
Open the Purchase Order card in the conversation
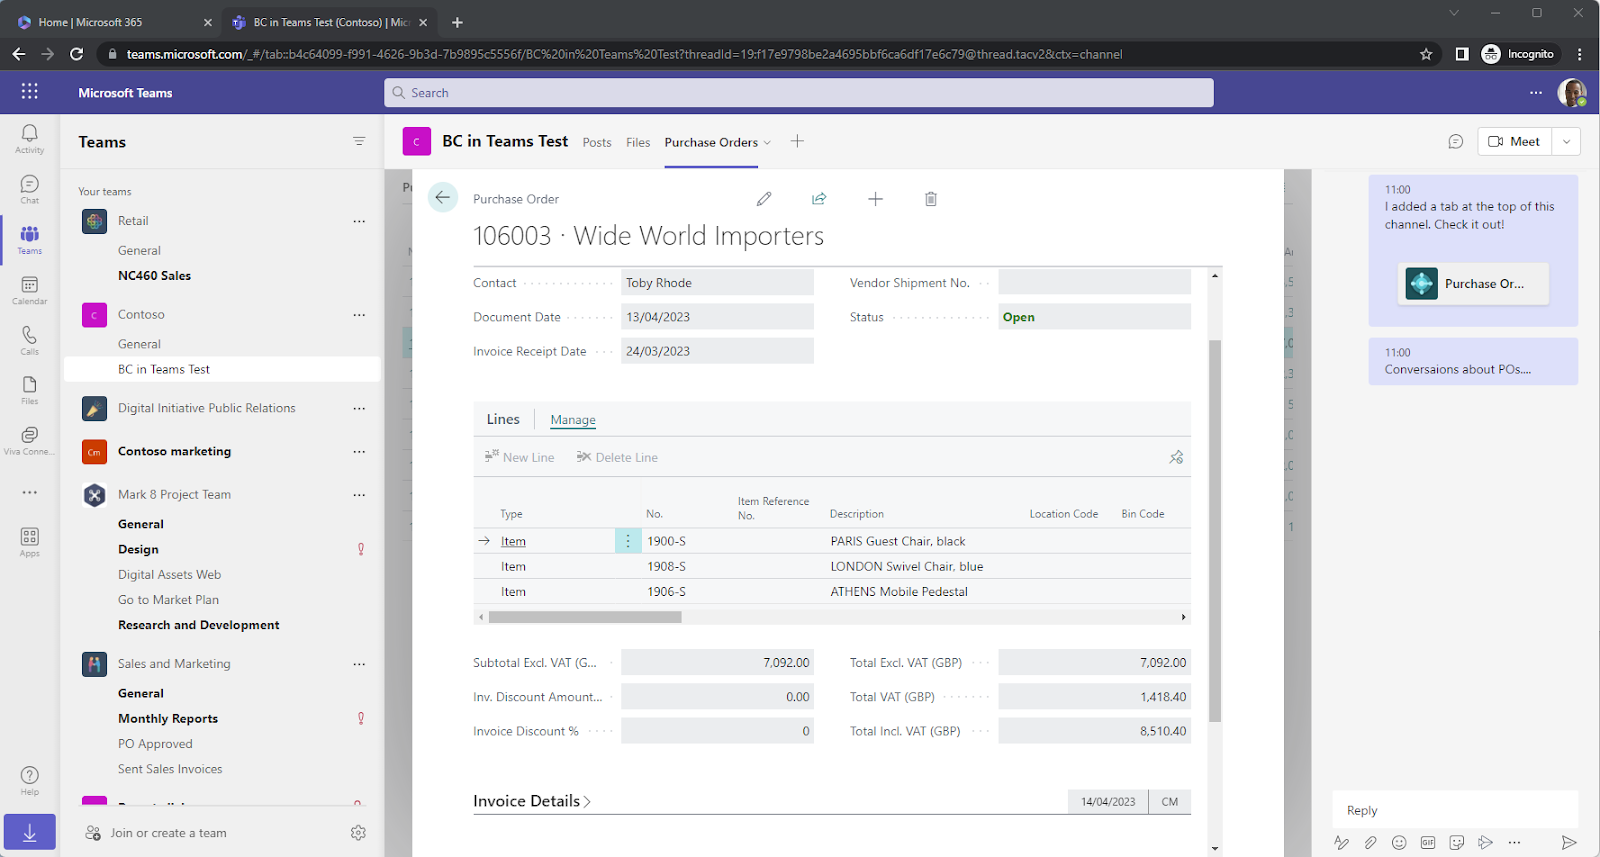click(x=1473, y=284)
